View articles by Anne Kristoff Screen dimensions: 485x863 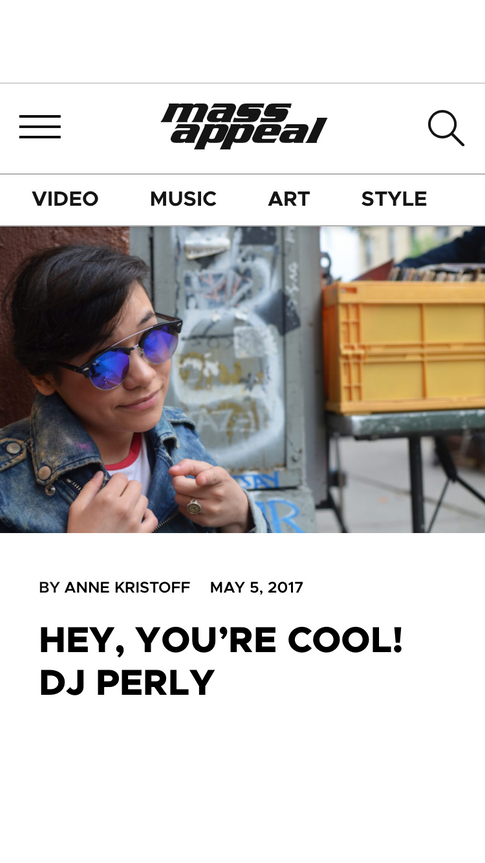[x=127, y=587]
